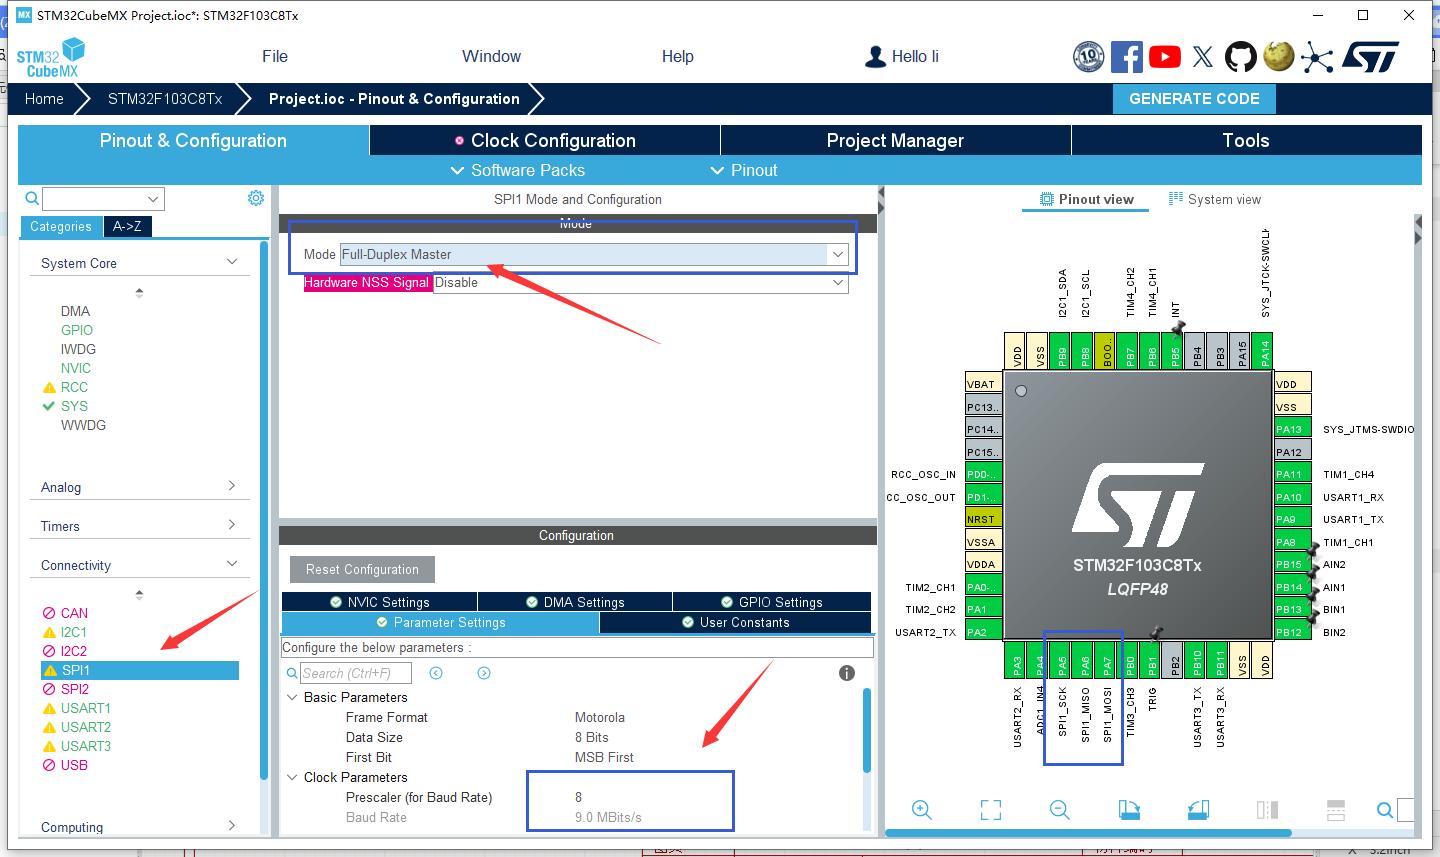Select USART1 in Connectivity list
This screenshot has height=857, width=1440.
pyautogui.click(x=85, y=708)
